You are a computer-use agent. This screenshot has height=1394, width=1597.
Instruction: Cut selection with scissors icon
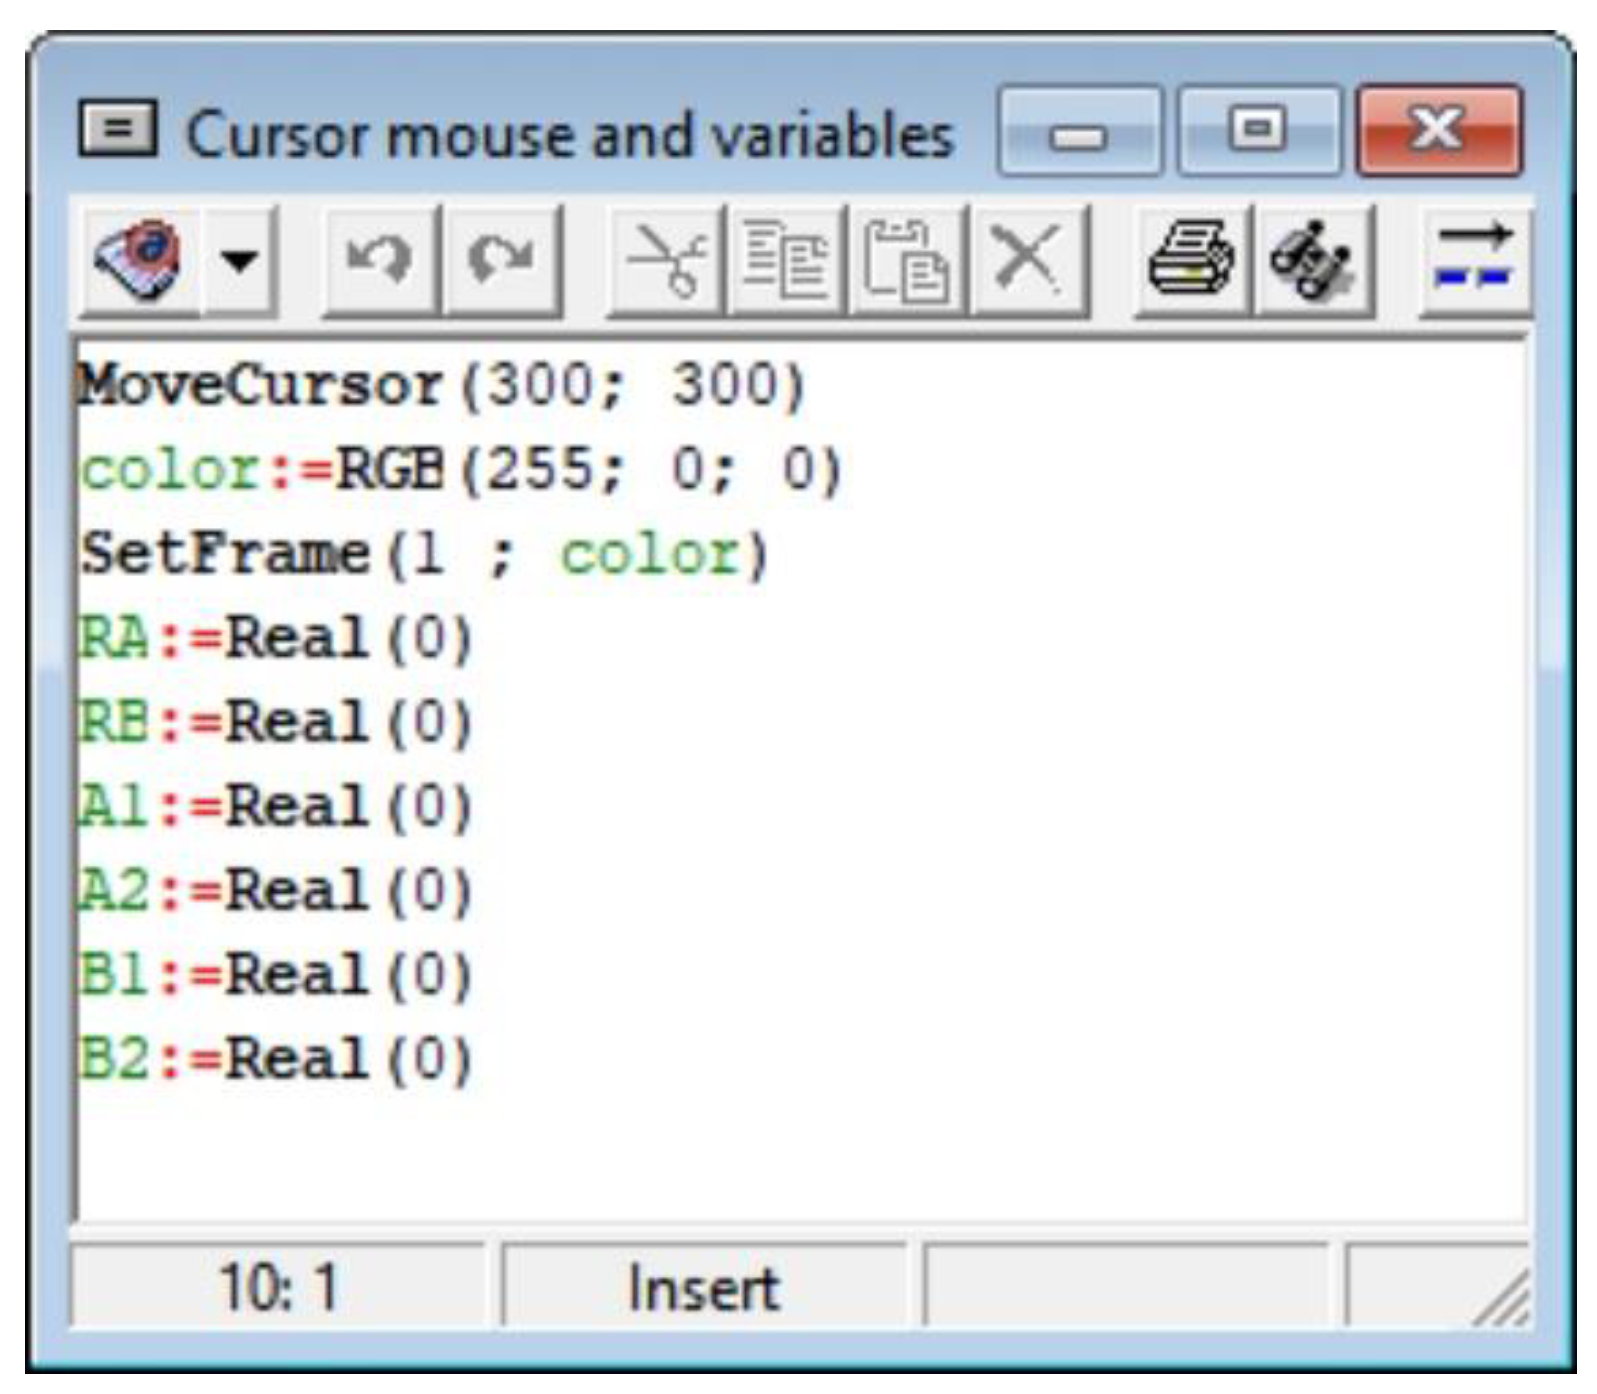666,262
